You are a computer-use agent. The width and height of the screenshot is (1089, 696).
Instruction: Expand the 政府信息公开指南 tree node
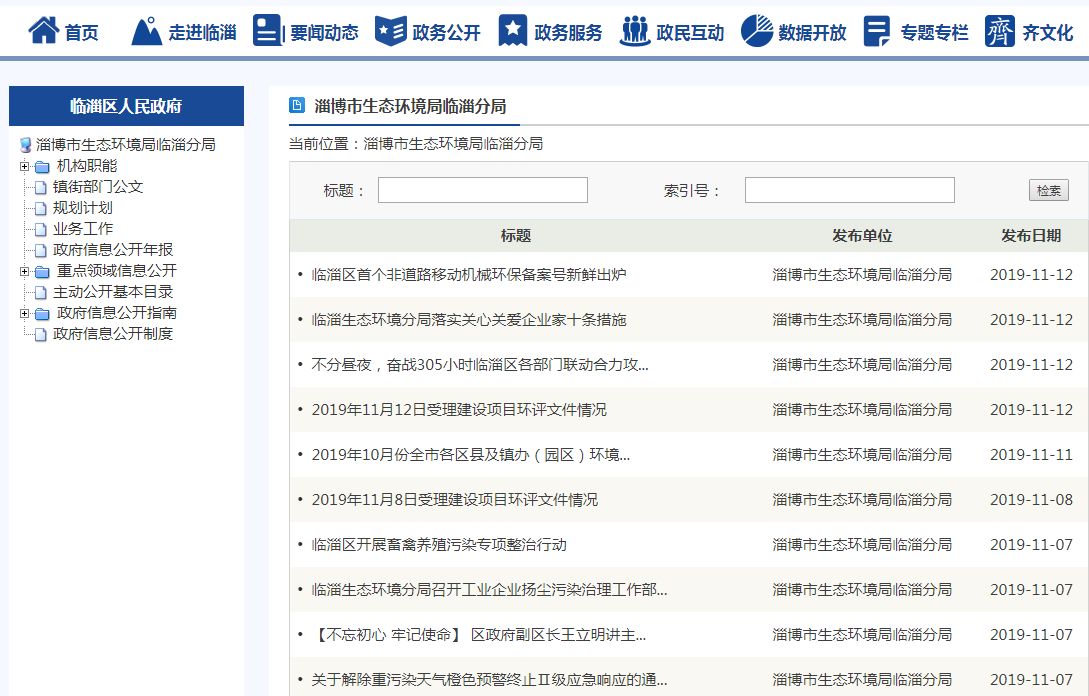24,313
